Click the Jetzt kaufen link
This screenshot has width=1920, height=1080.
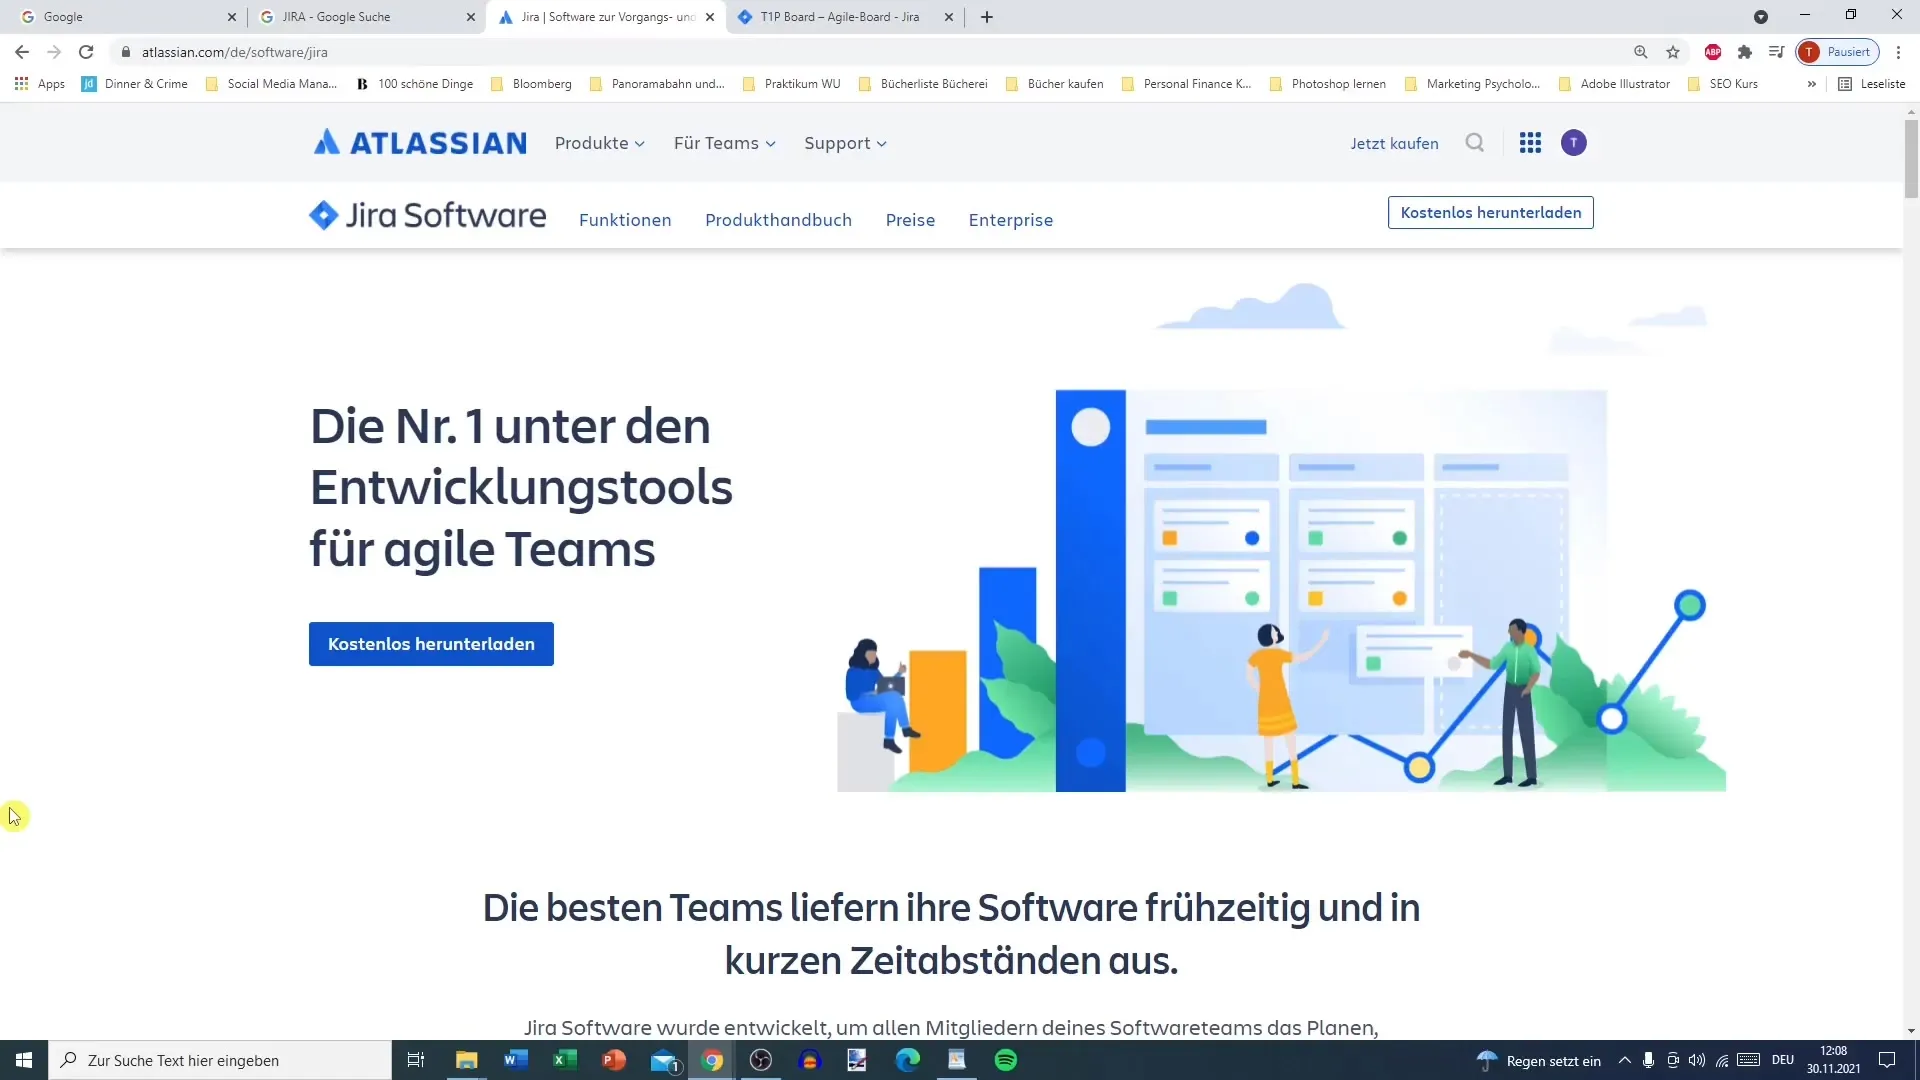[x=1394, y=143]
